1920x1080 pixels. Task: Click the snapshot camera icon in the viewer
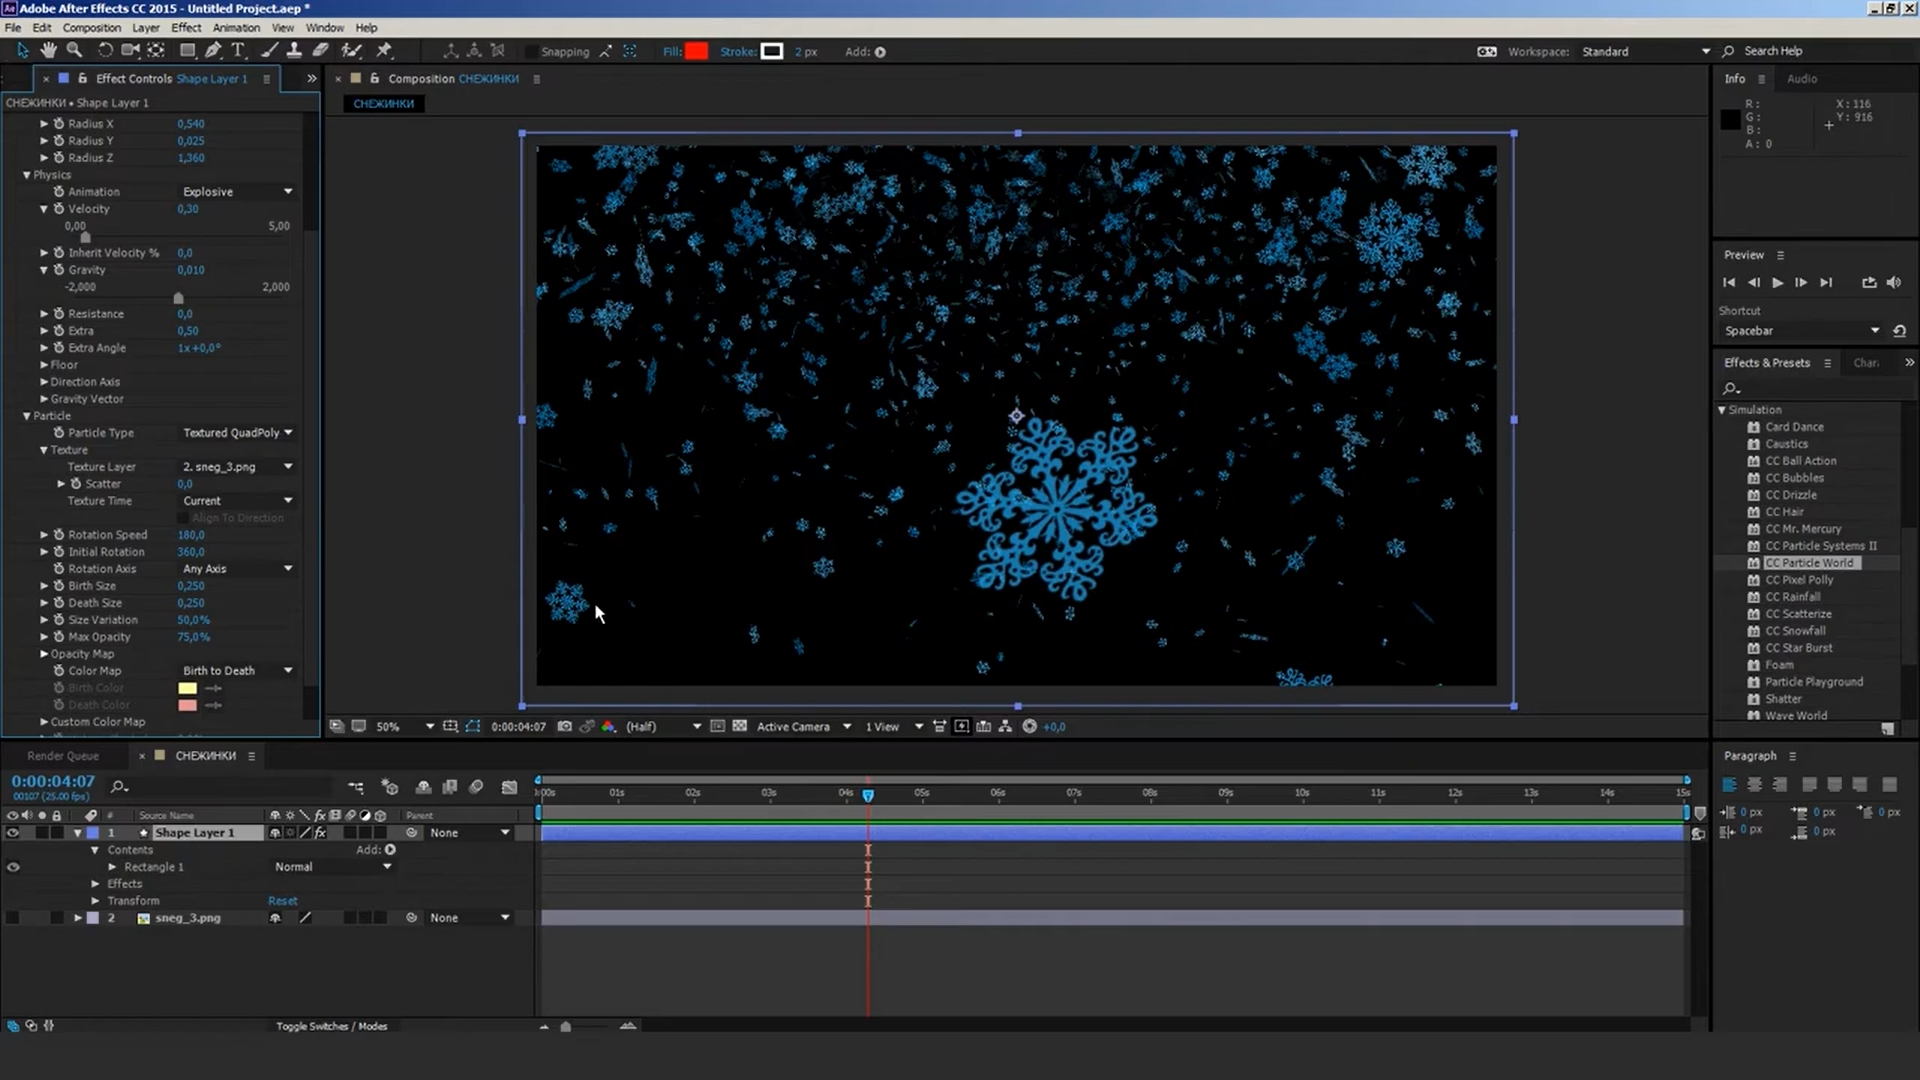pos(564,727)
